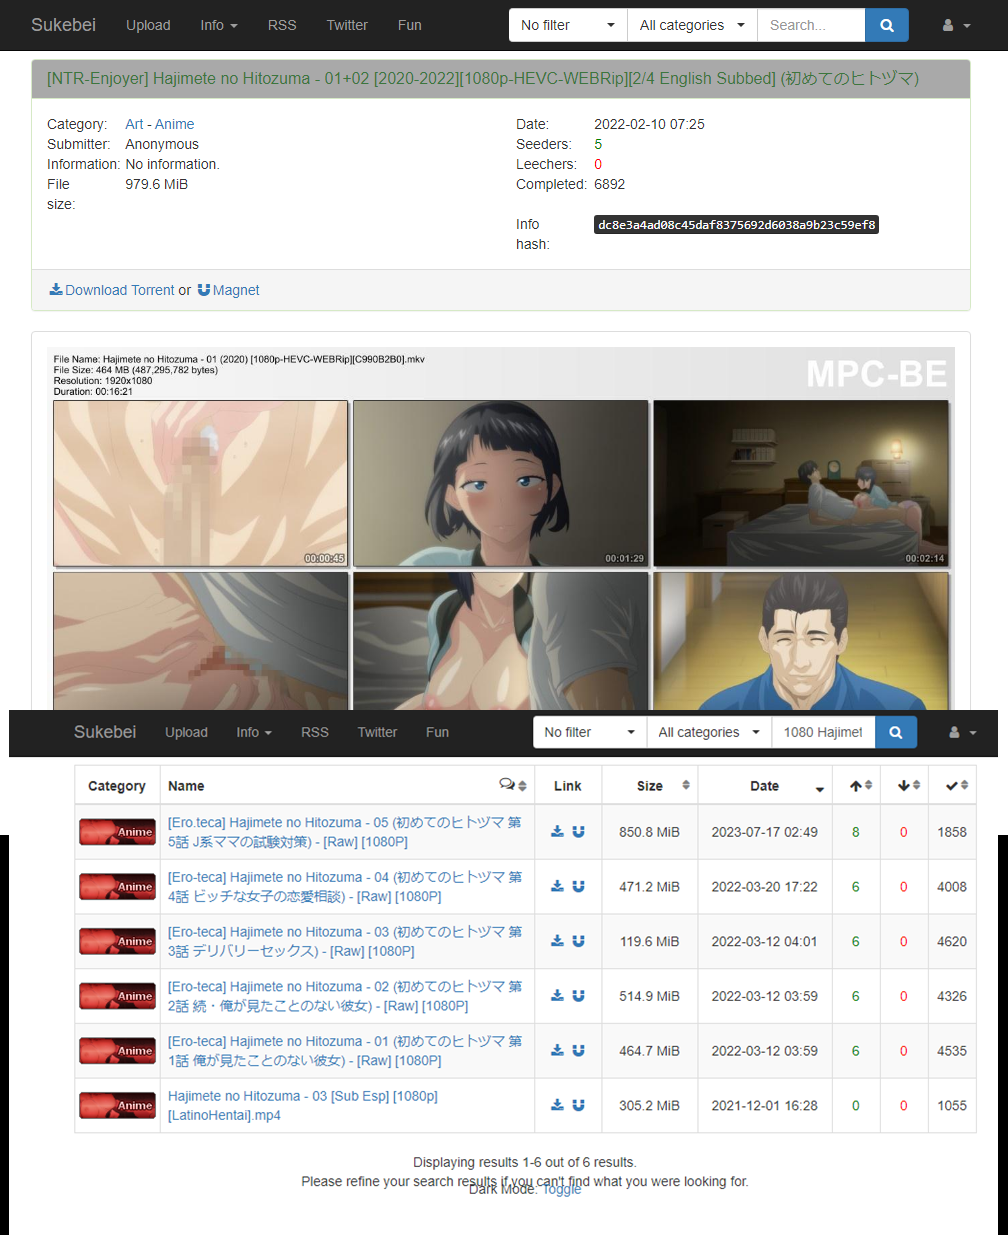Open Upload in the search results navbar

pos(186,732)
